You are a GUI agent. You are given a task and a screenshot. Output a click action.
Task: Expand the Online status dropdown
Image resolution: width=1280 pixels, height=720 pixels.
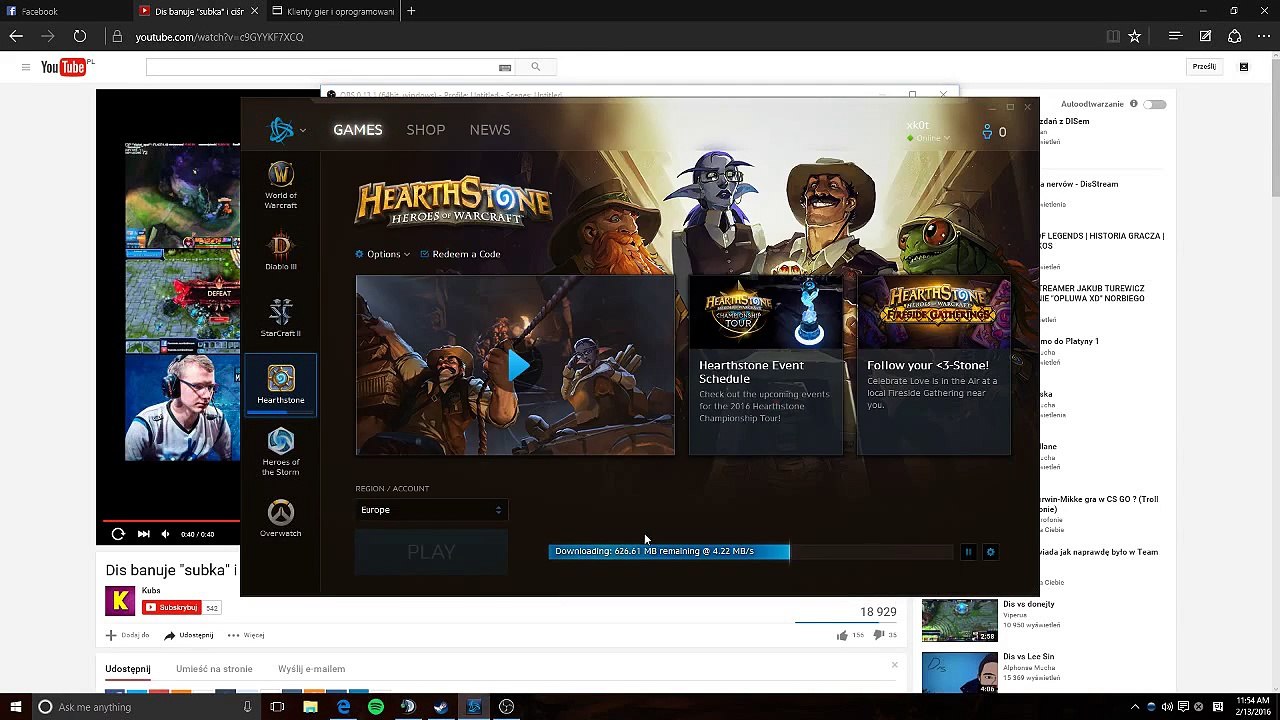coord(928,138)
